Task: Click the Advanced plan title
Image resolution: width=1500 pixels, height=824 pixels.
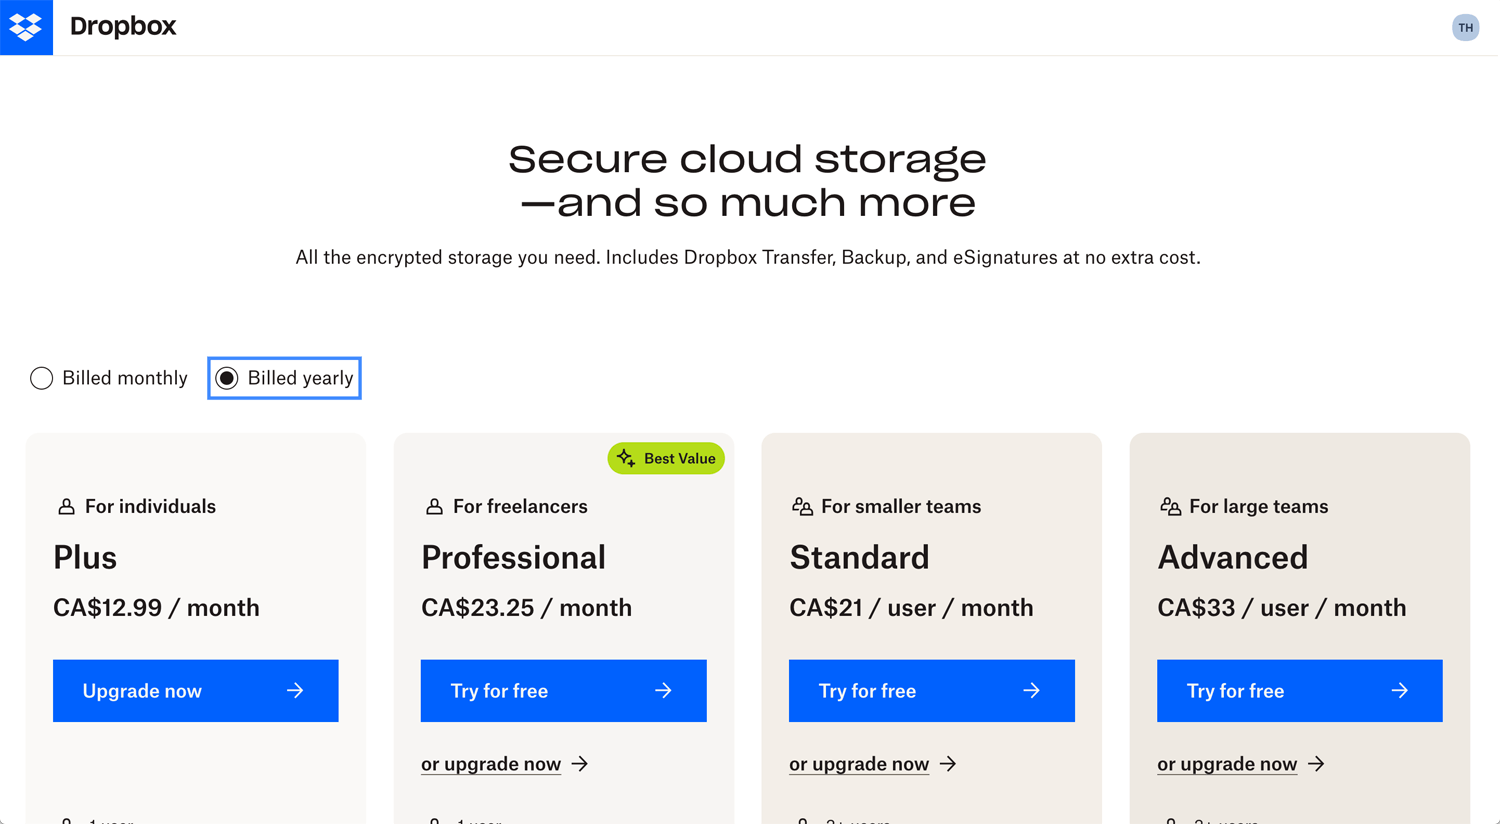Action: tap(1232, 557)
